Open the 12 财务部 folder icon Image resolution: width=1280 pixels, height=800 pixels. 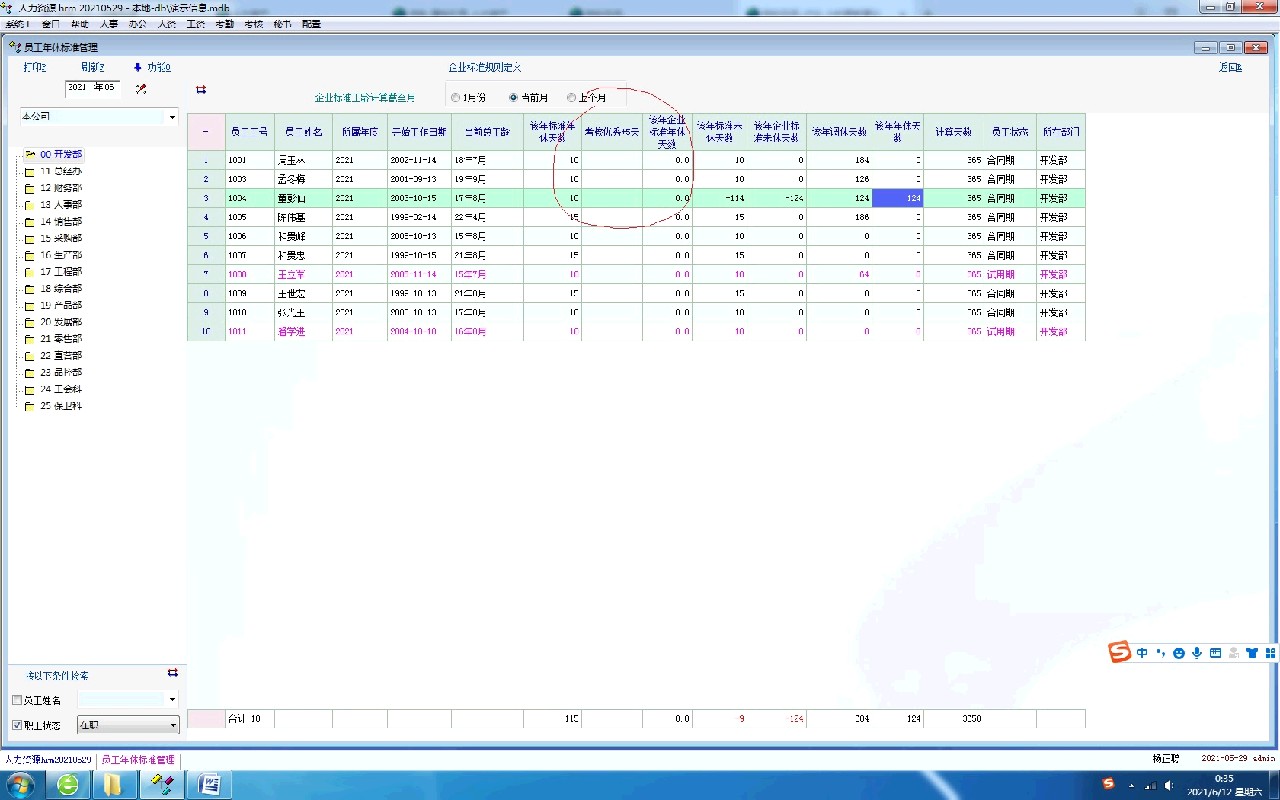click(30, 188)
